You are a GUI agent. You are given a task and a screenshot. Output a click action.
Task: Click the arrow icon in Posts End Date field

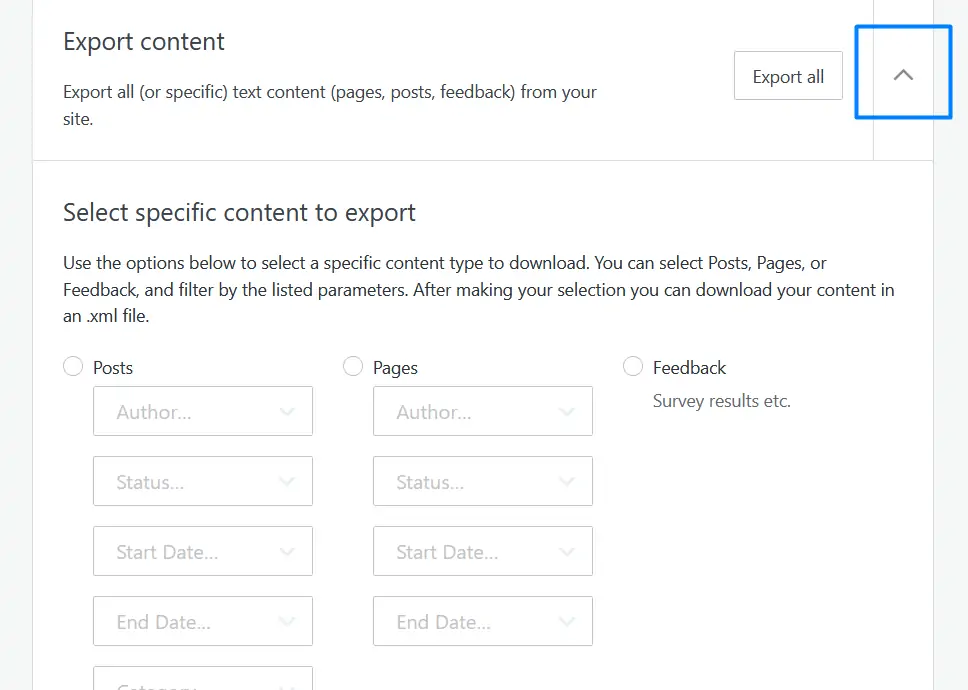coord(287,622)
